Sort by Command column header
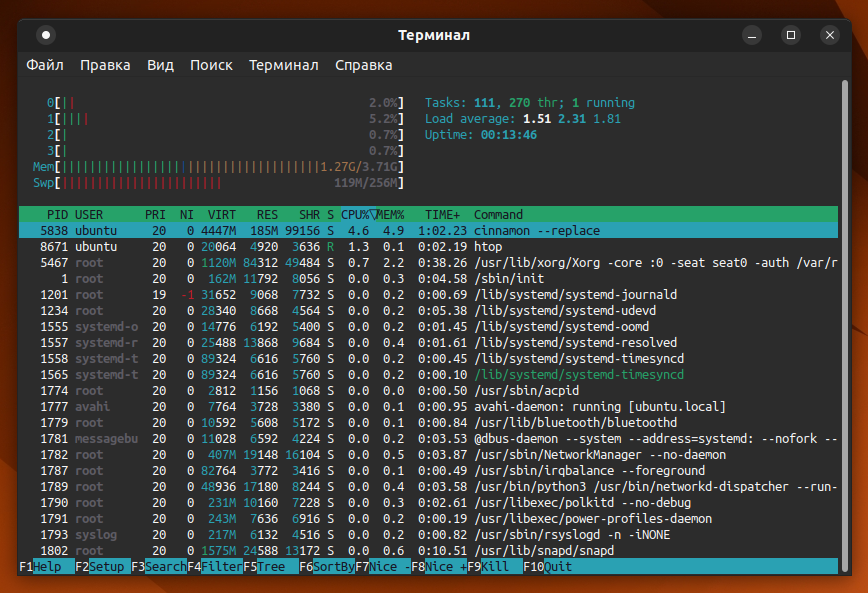This screenshot has height=593, width=868. 498,214
